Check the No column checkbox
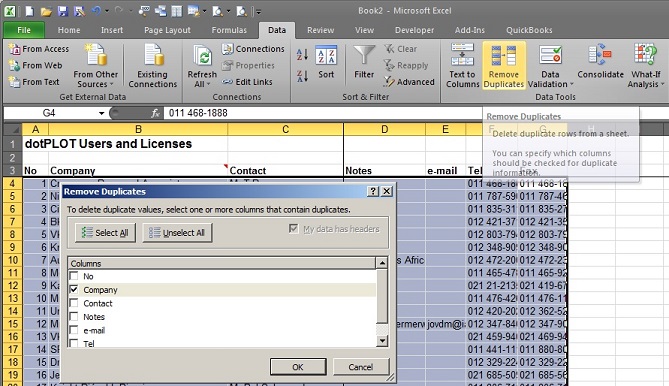 [x=74, y=276]
